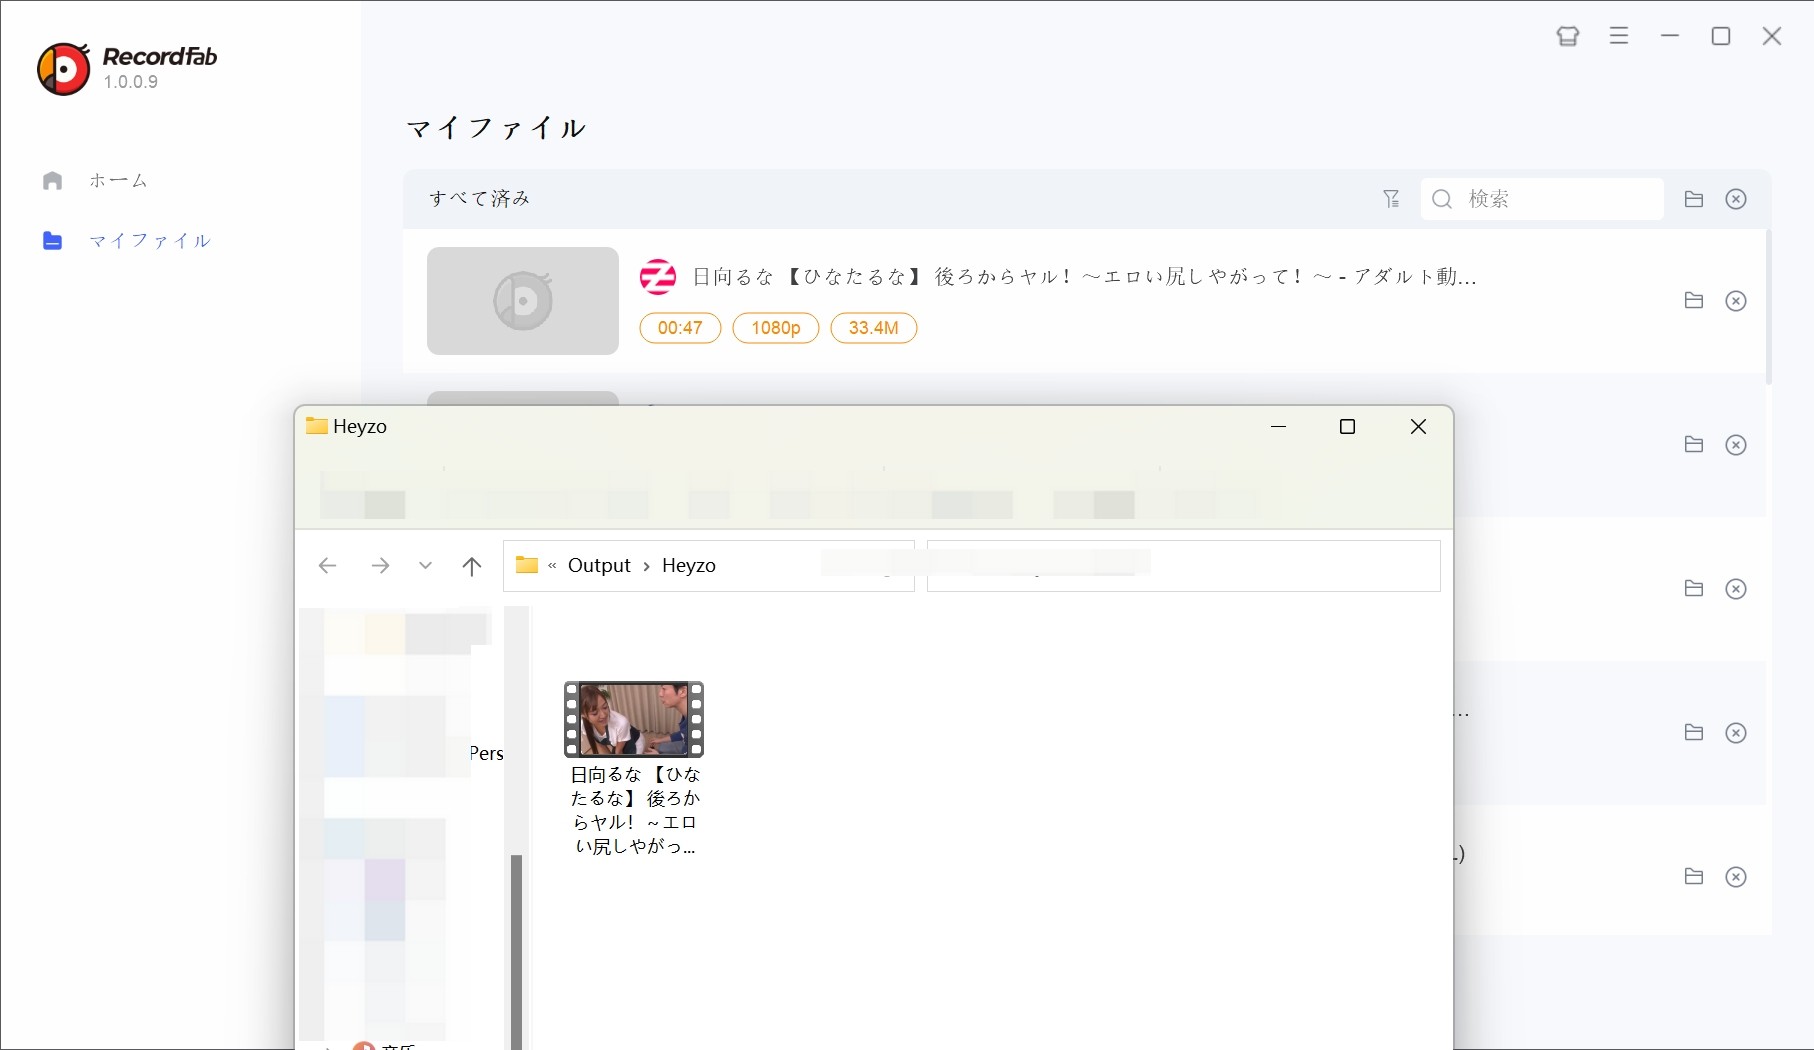
Task: Select マイファイル in the sidebar
Action: tap(150, 241)
